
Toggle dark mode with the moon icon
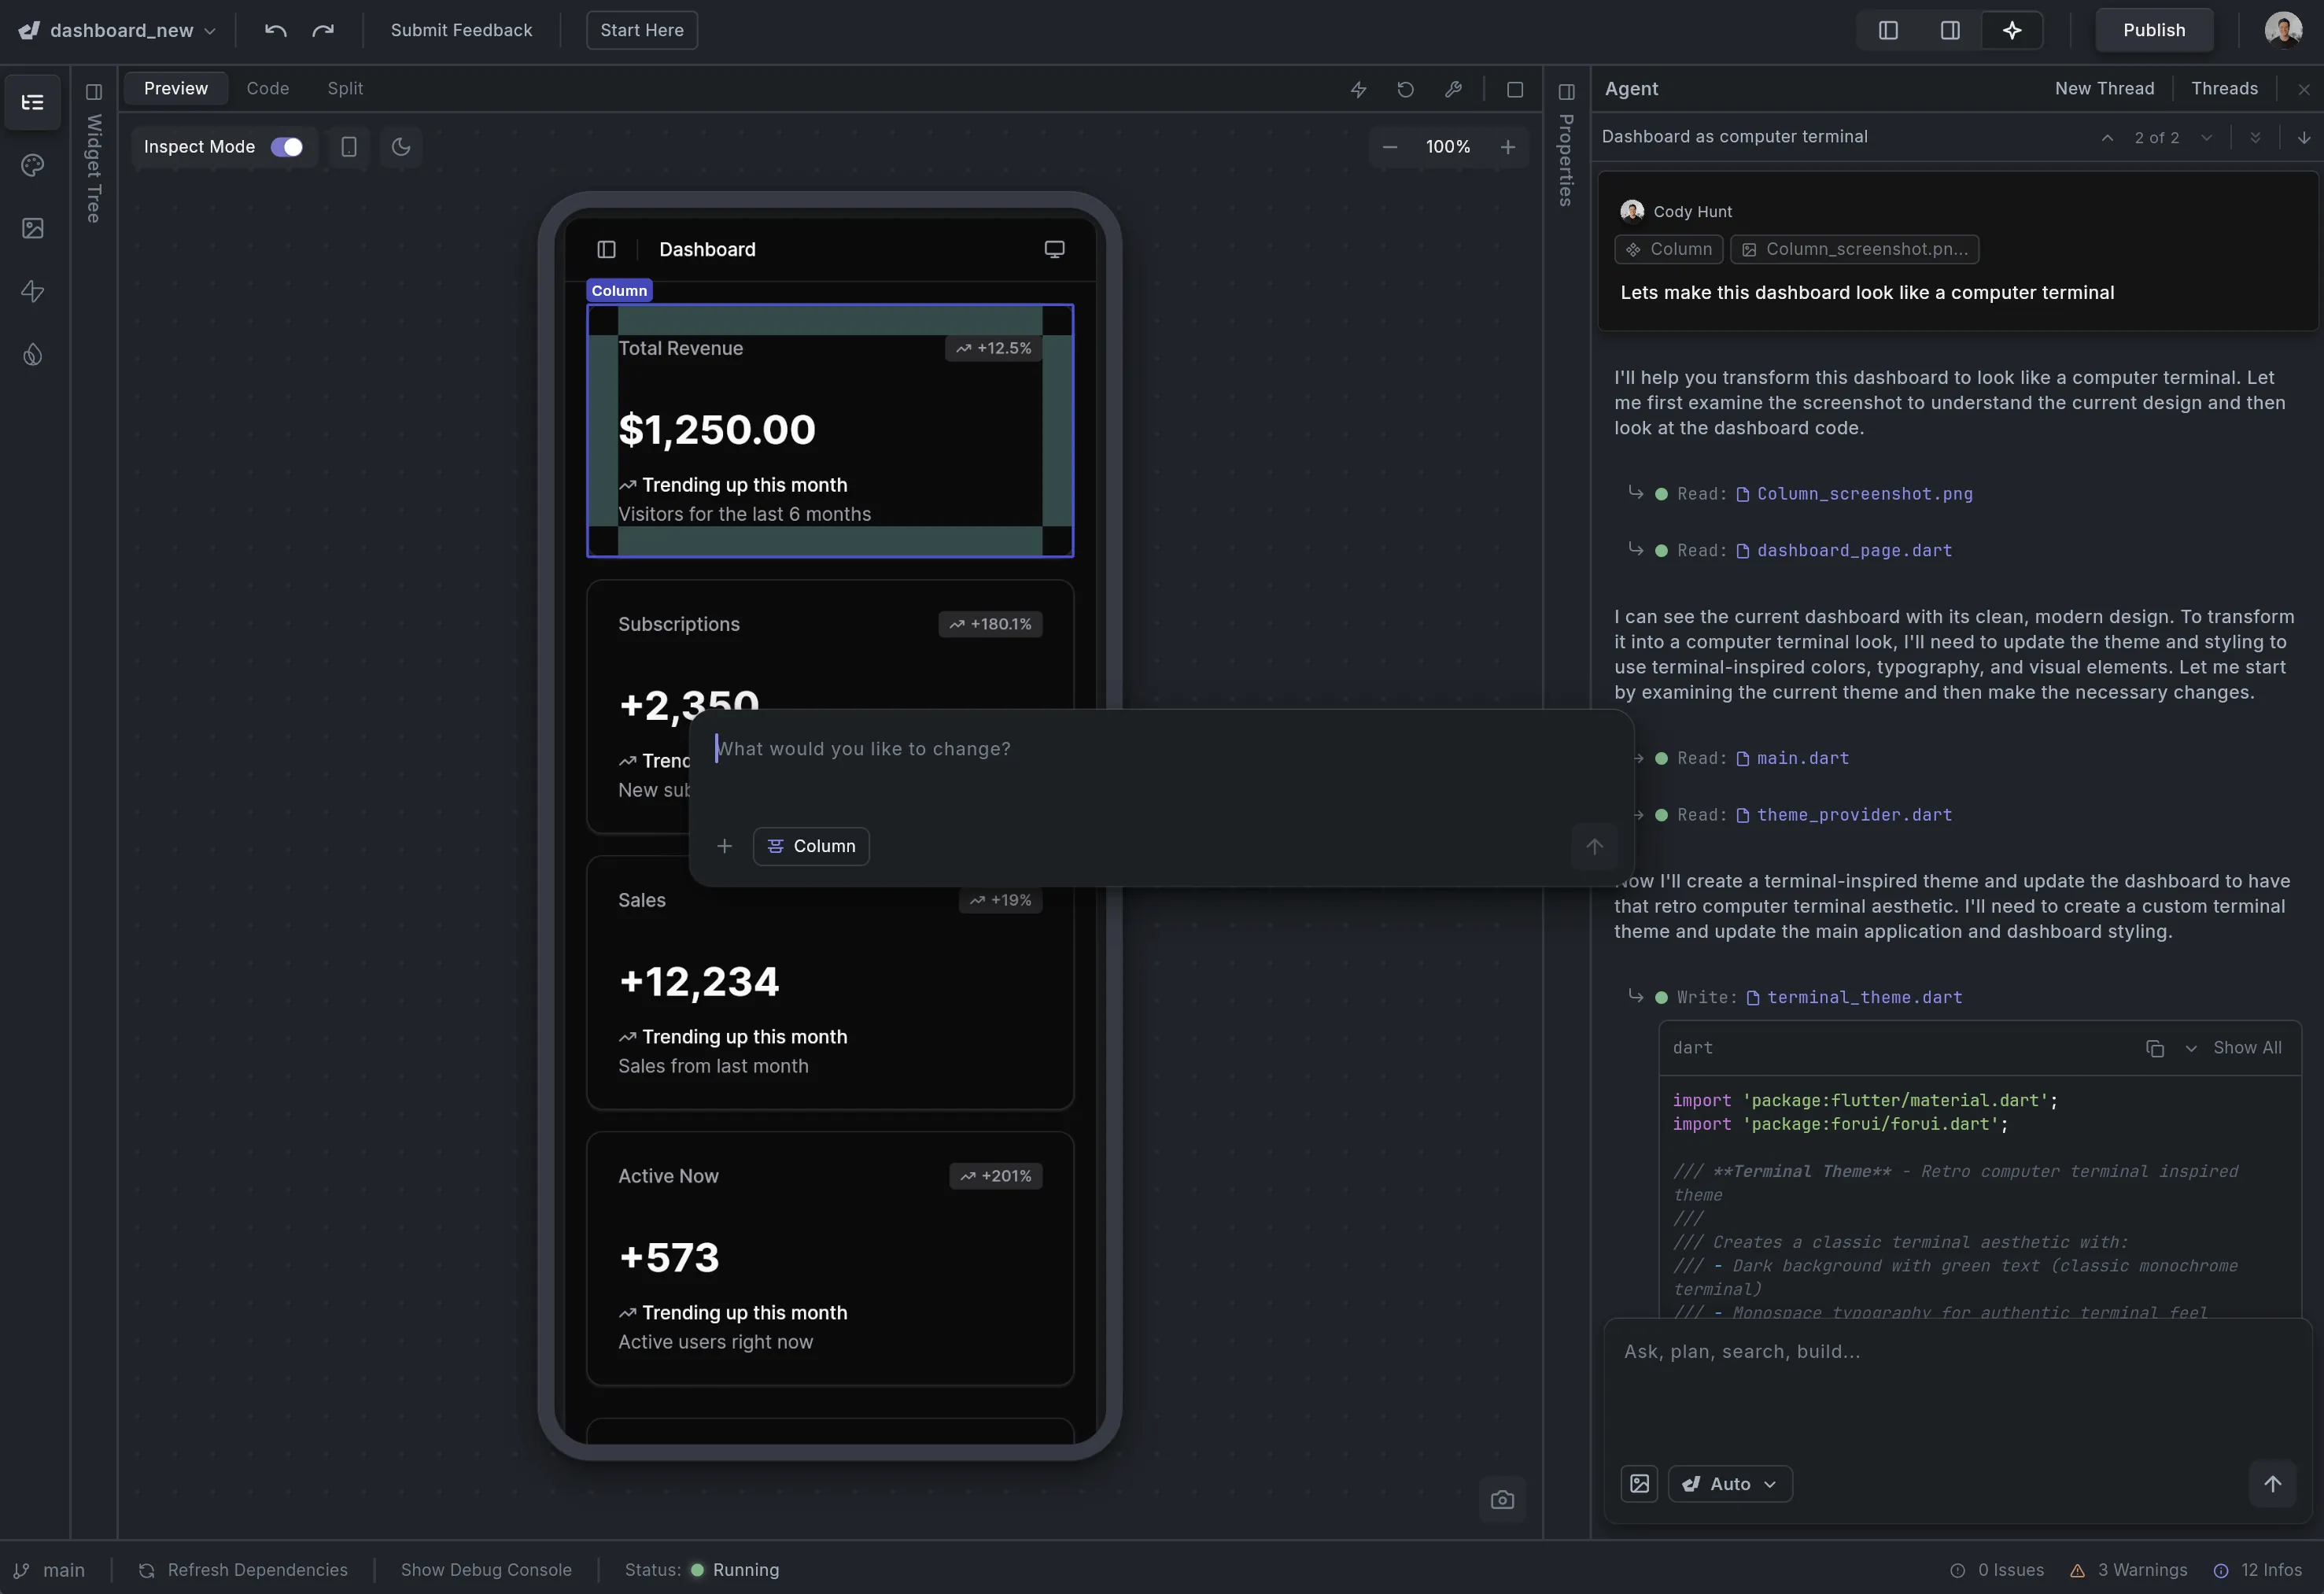pos(401,147)
